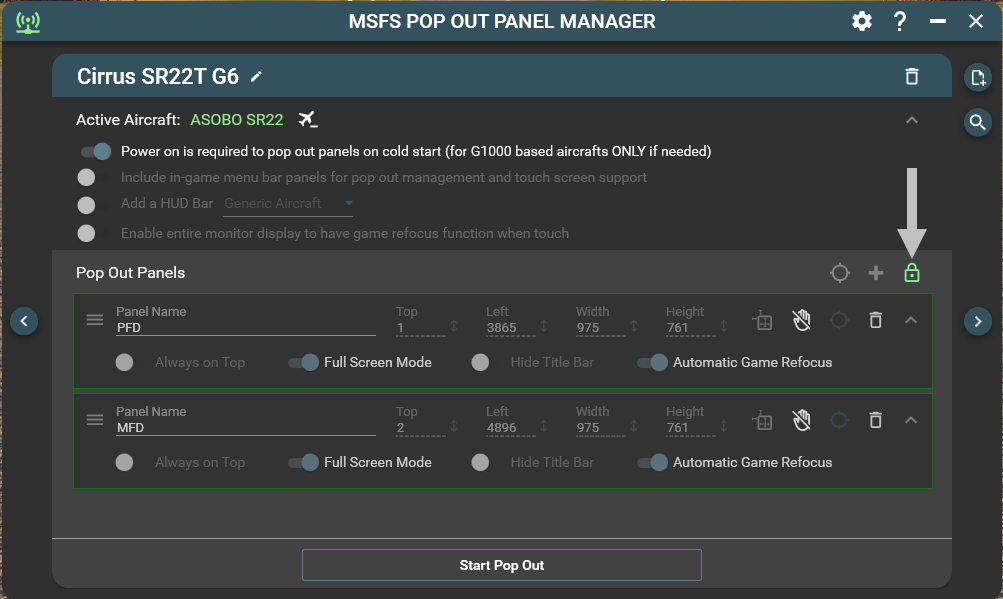
Task: Enable Add a HUD Bar toggle
Action: pyautogui.click(x=87, y=204)
